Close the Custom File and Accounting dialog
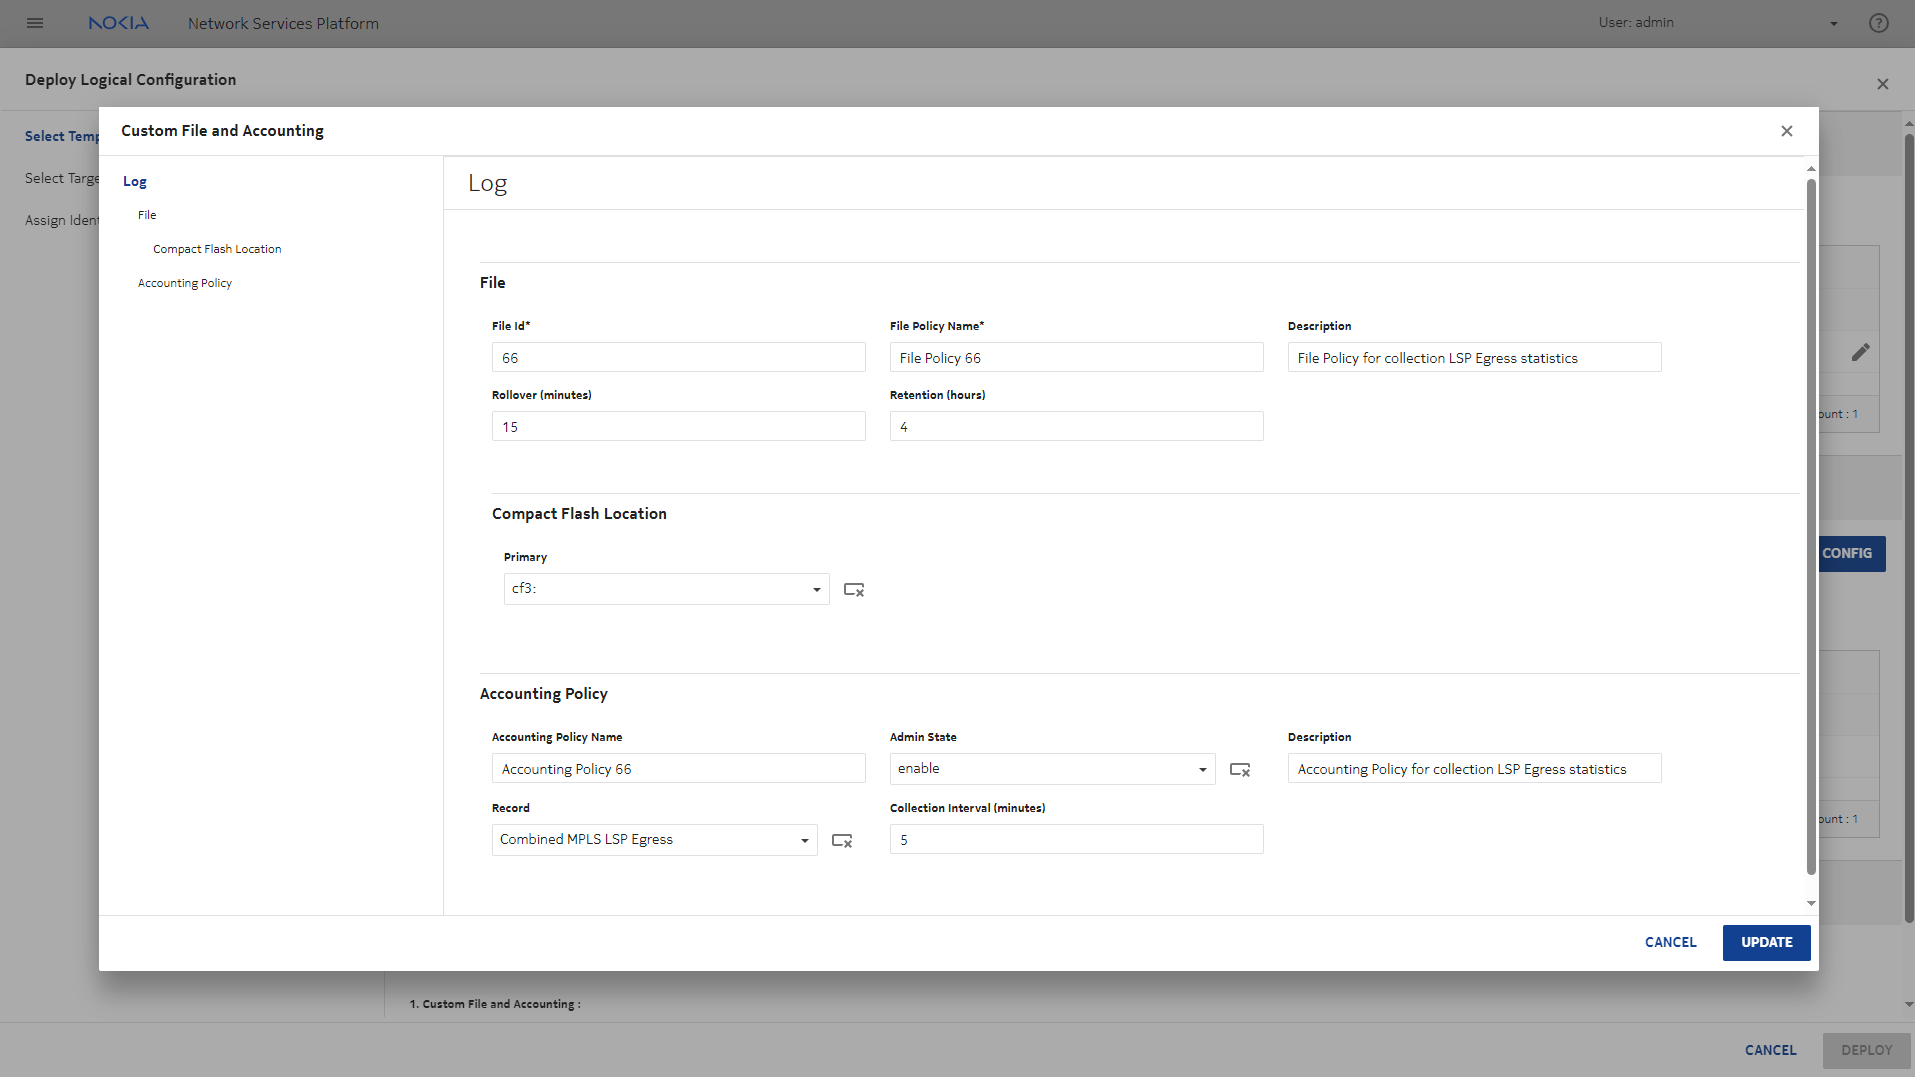 pos(1786,131)
